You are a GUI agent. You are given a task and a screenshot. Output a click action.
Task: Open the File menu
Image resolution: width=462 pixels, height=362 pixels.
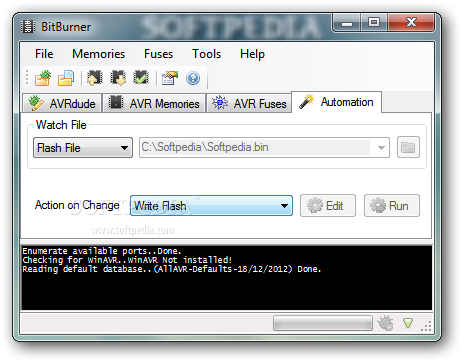(x=44, y=54)
